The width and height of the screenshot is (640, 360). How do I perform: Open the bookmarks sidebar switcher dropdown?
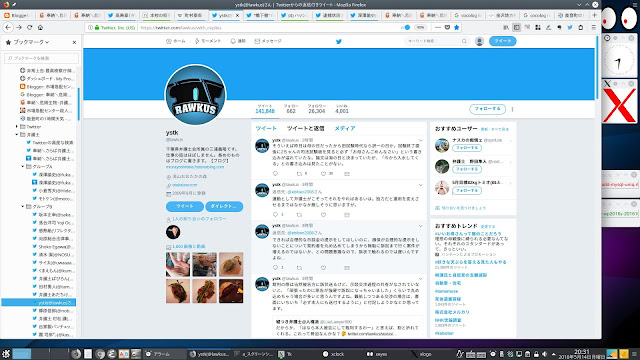click(x=31, y=42)
